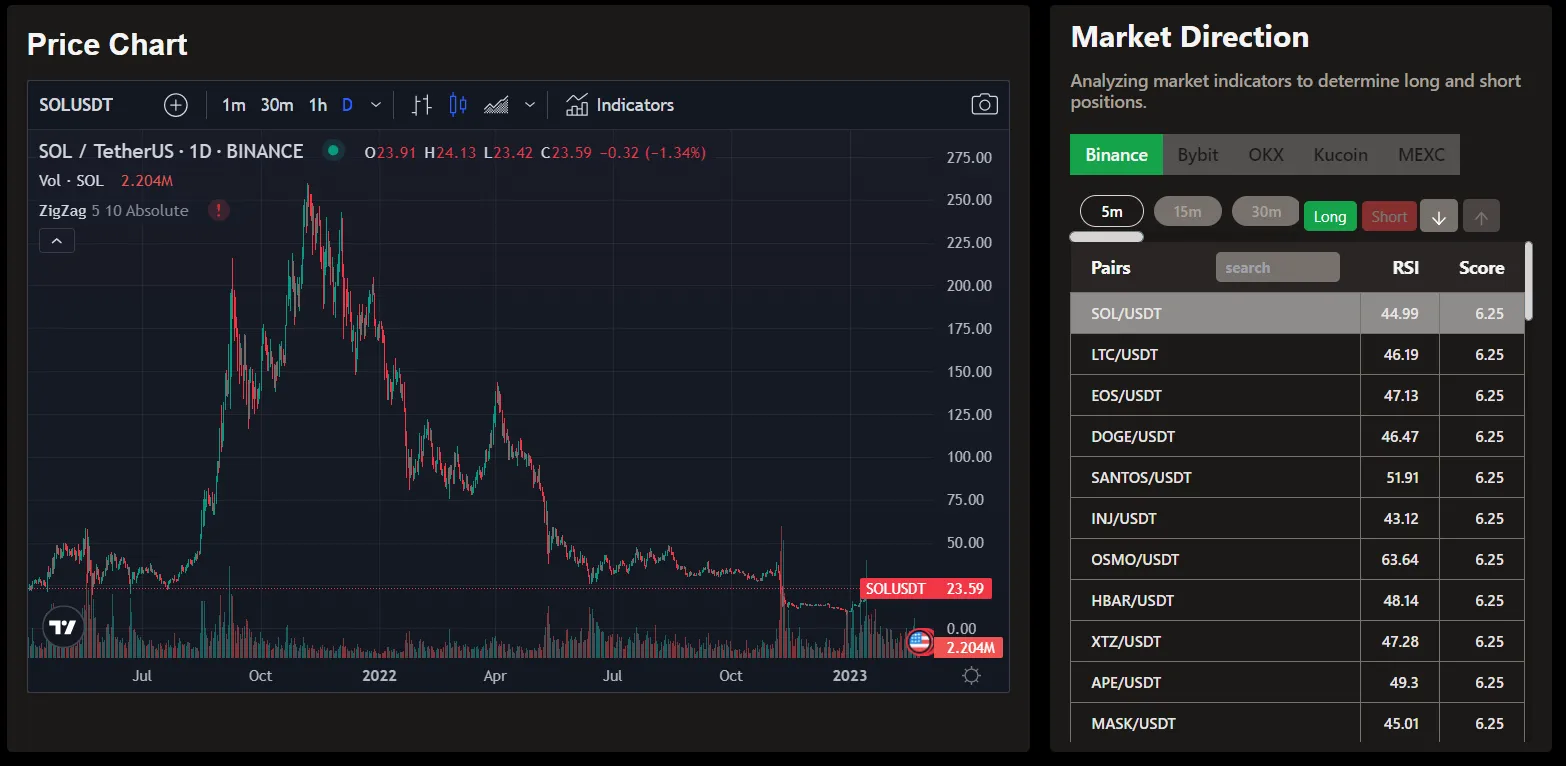Select the 30m timeframe pill in Market Direction
This screenshot has width=1566, height=766.
click(x=1266, y=212)
